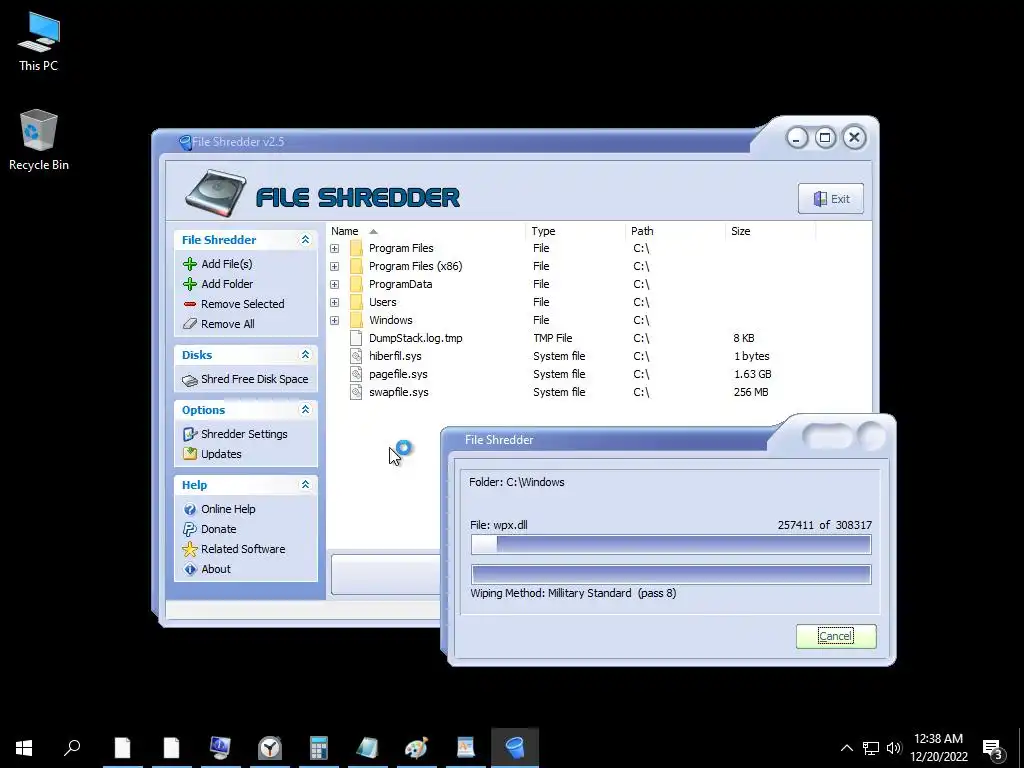1024x768 pixels.
Task: Expand the Program Files (x86) tree node
Action: tap(334, 266)
